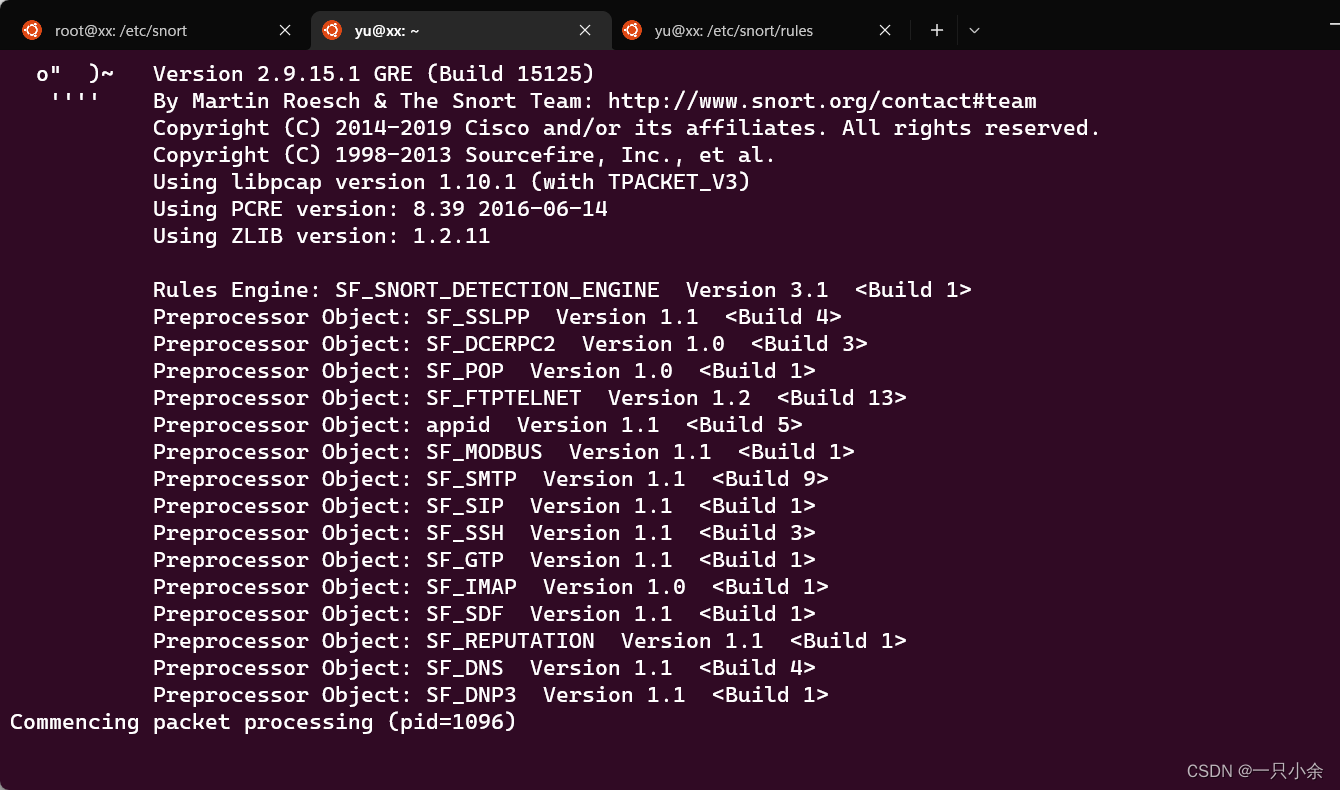
Task: Expand the new tab profile dropdown
Action: coord(974,30)
